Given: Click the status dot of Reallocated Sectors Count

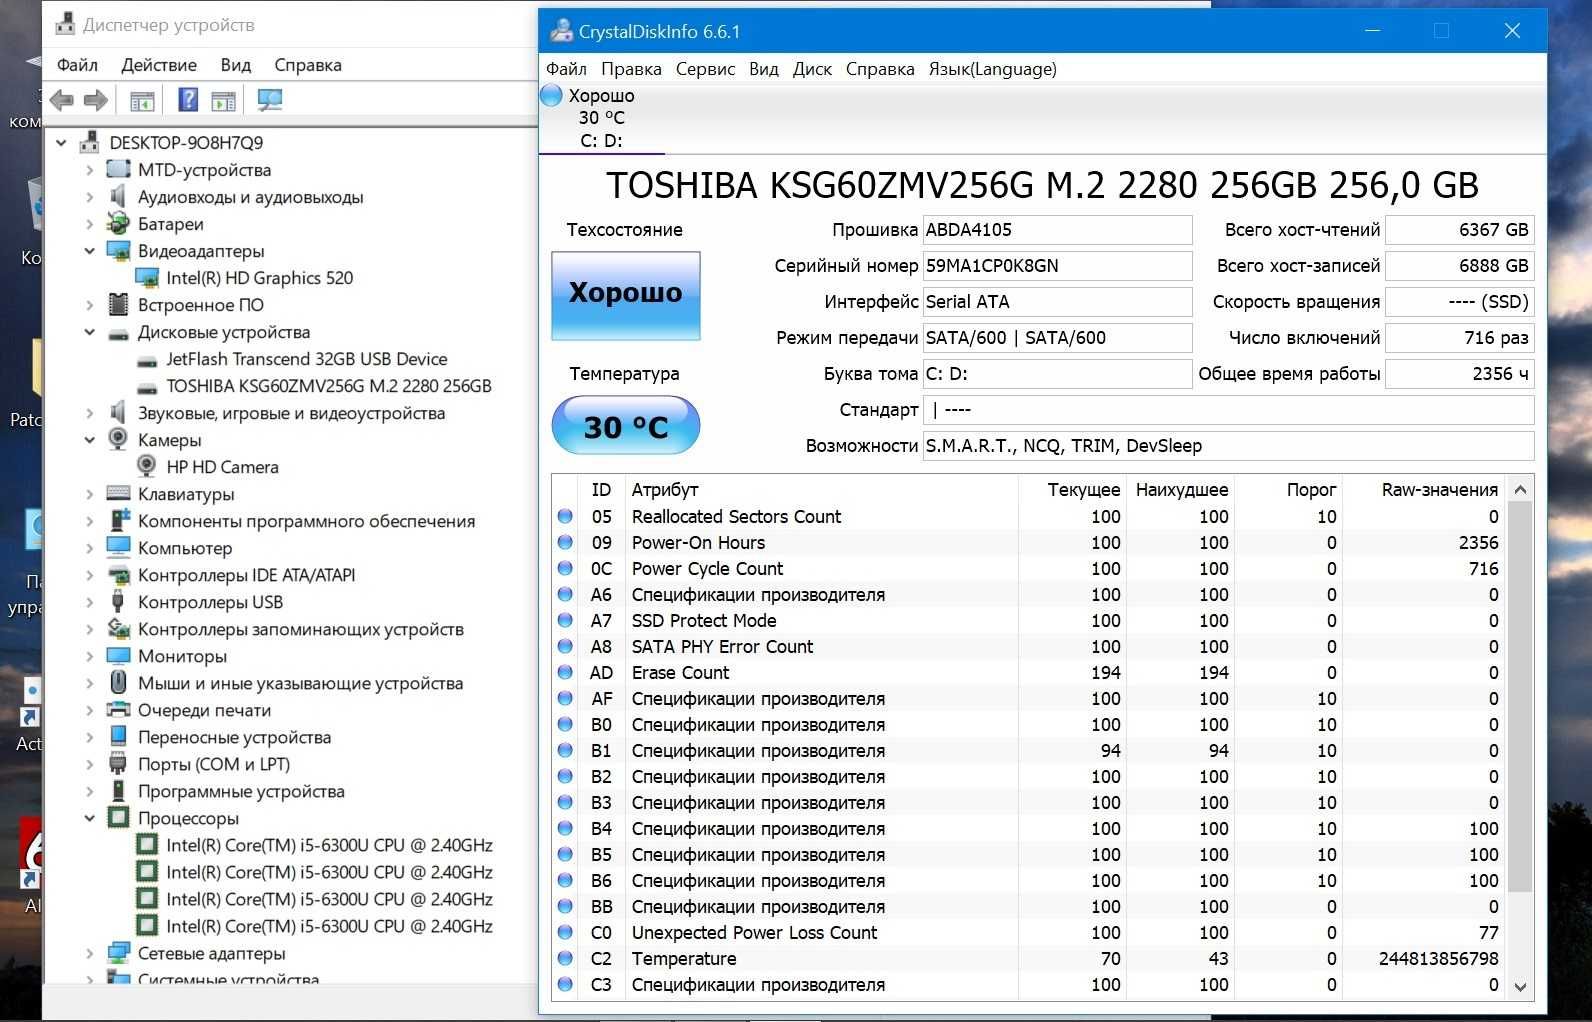Looking at the screenshot, I should [x=565, y=517].
